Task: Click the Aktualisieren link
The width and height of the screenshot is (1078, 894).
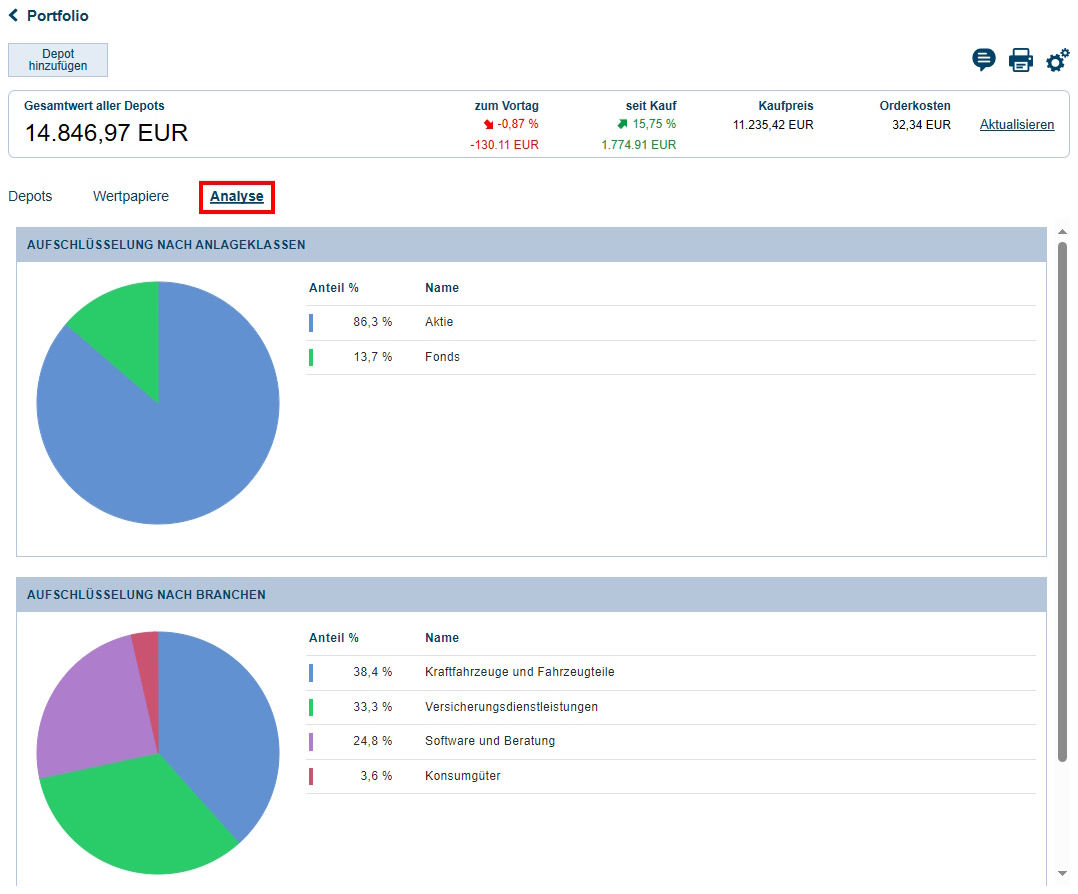Action: tap(1016, 125)
